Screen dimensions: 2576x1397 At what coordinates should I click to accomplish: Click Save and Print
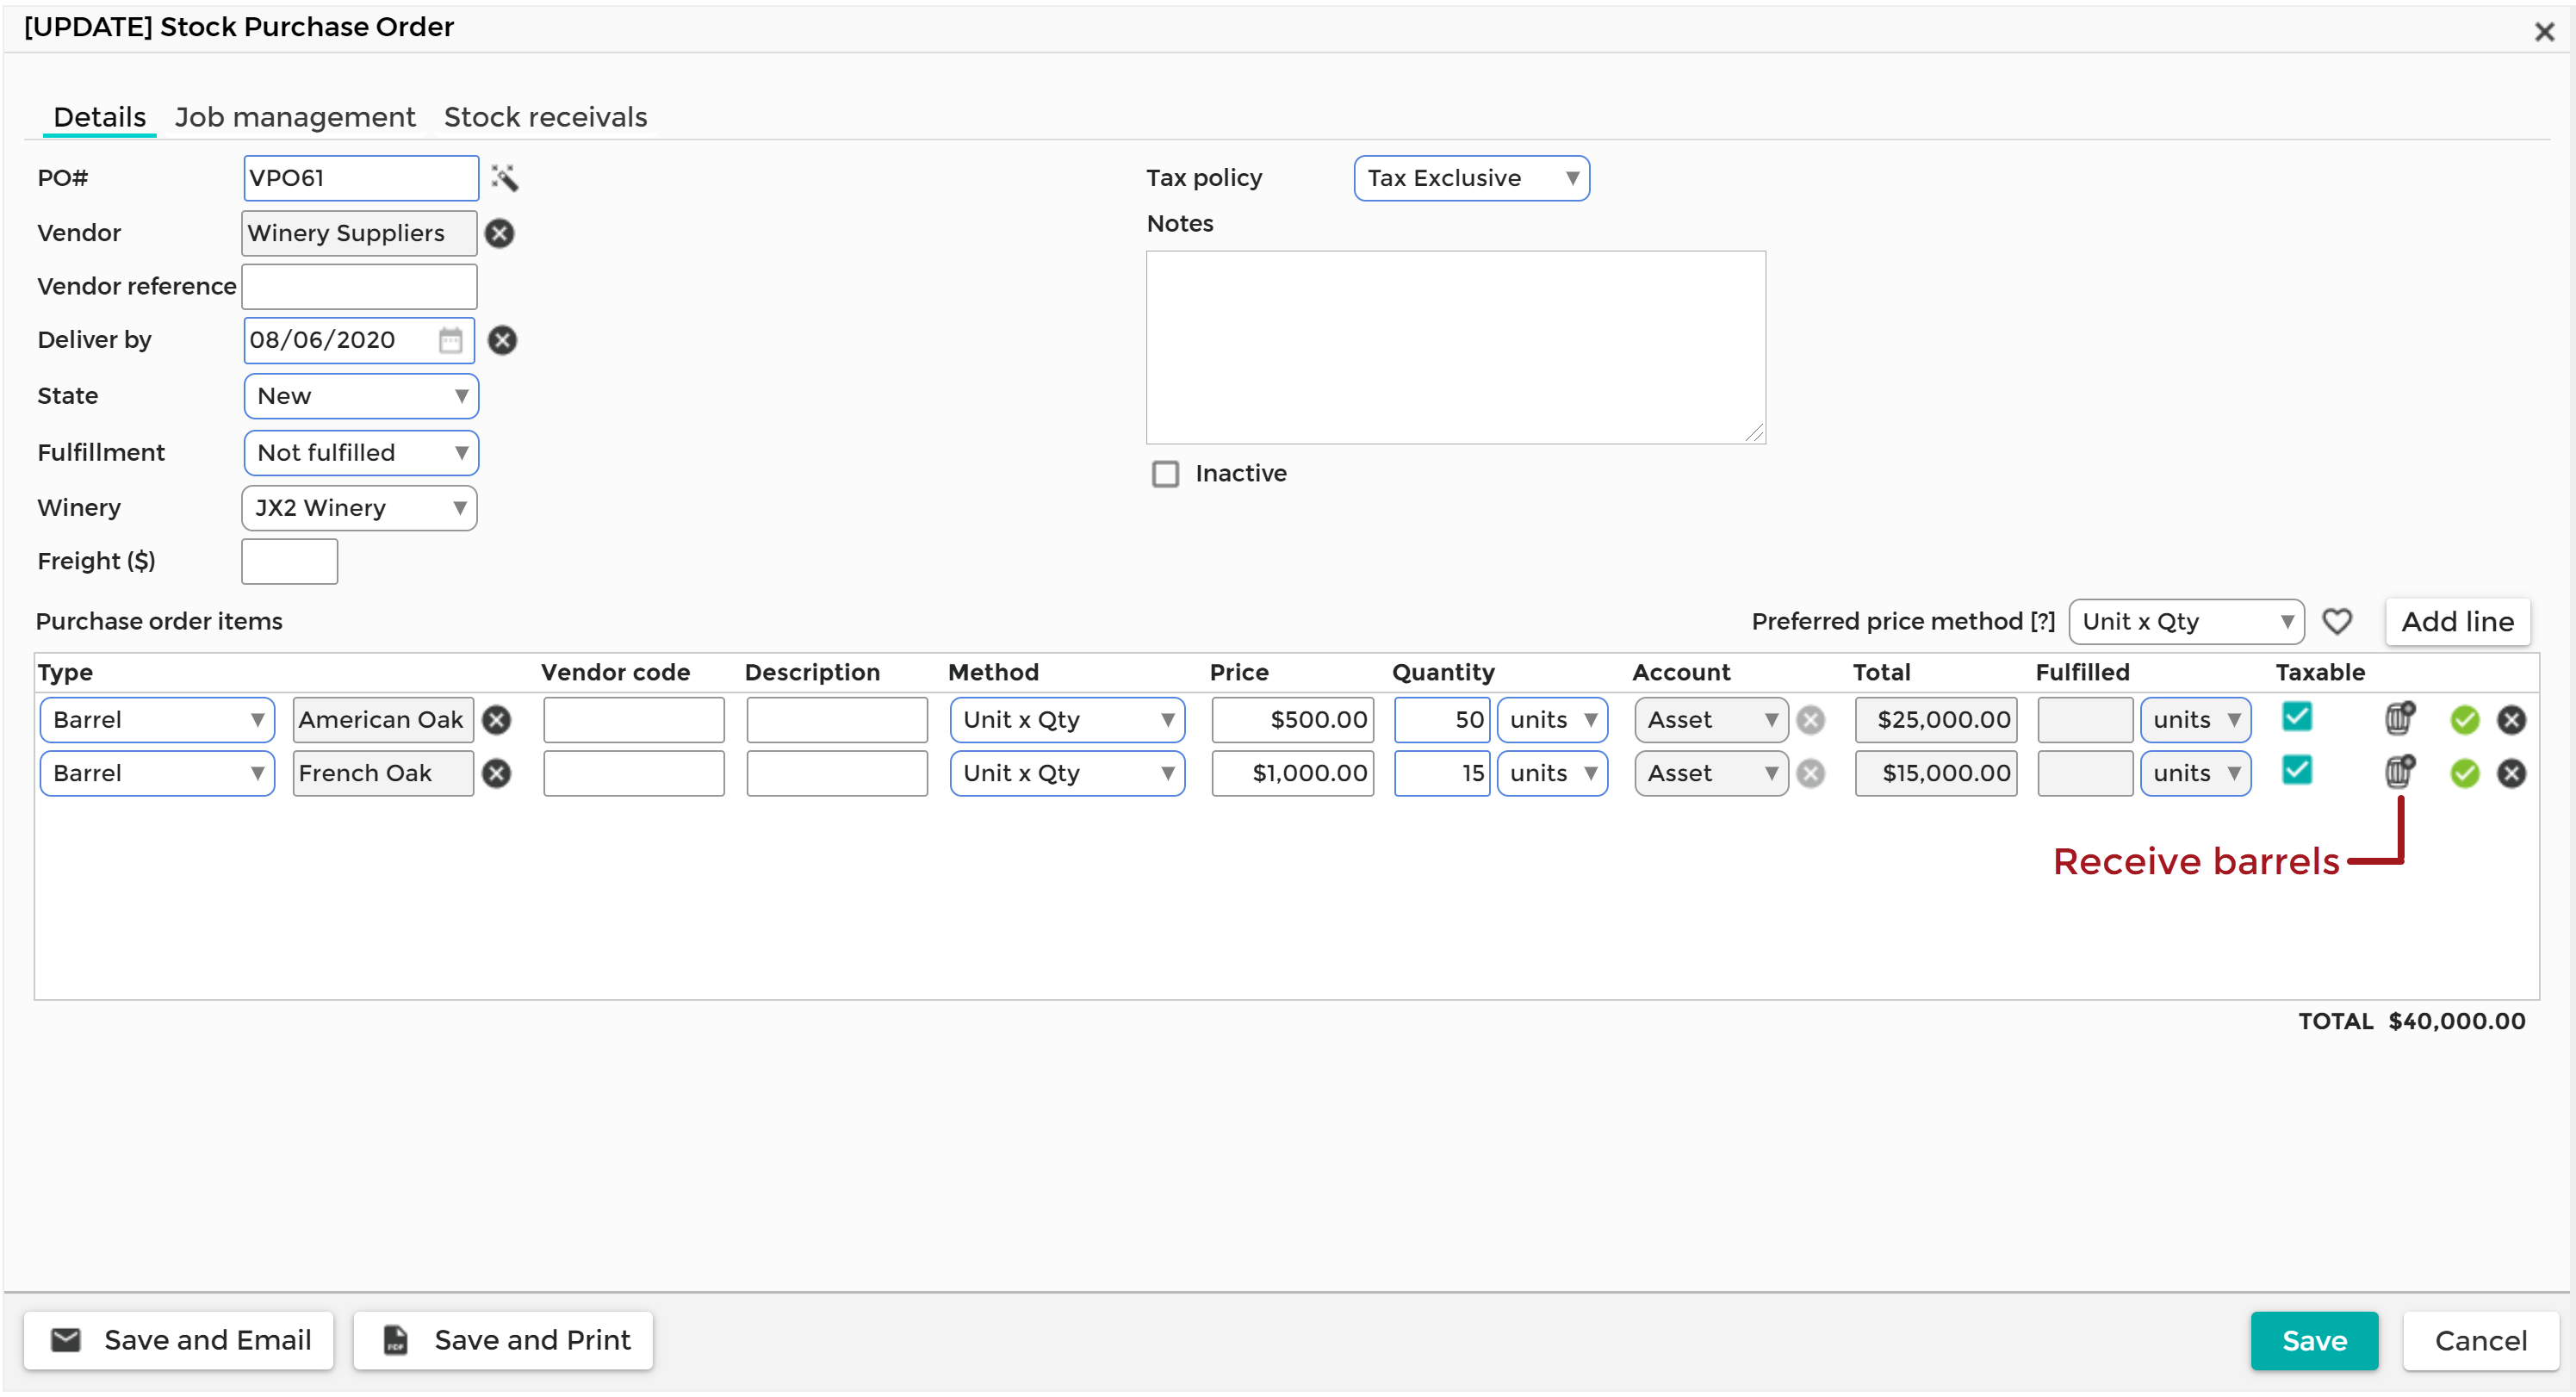[503, 1340]
